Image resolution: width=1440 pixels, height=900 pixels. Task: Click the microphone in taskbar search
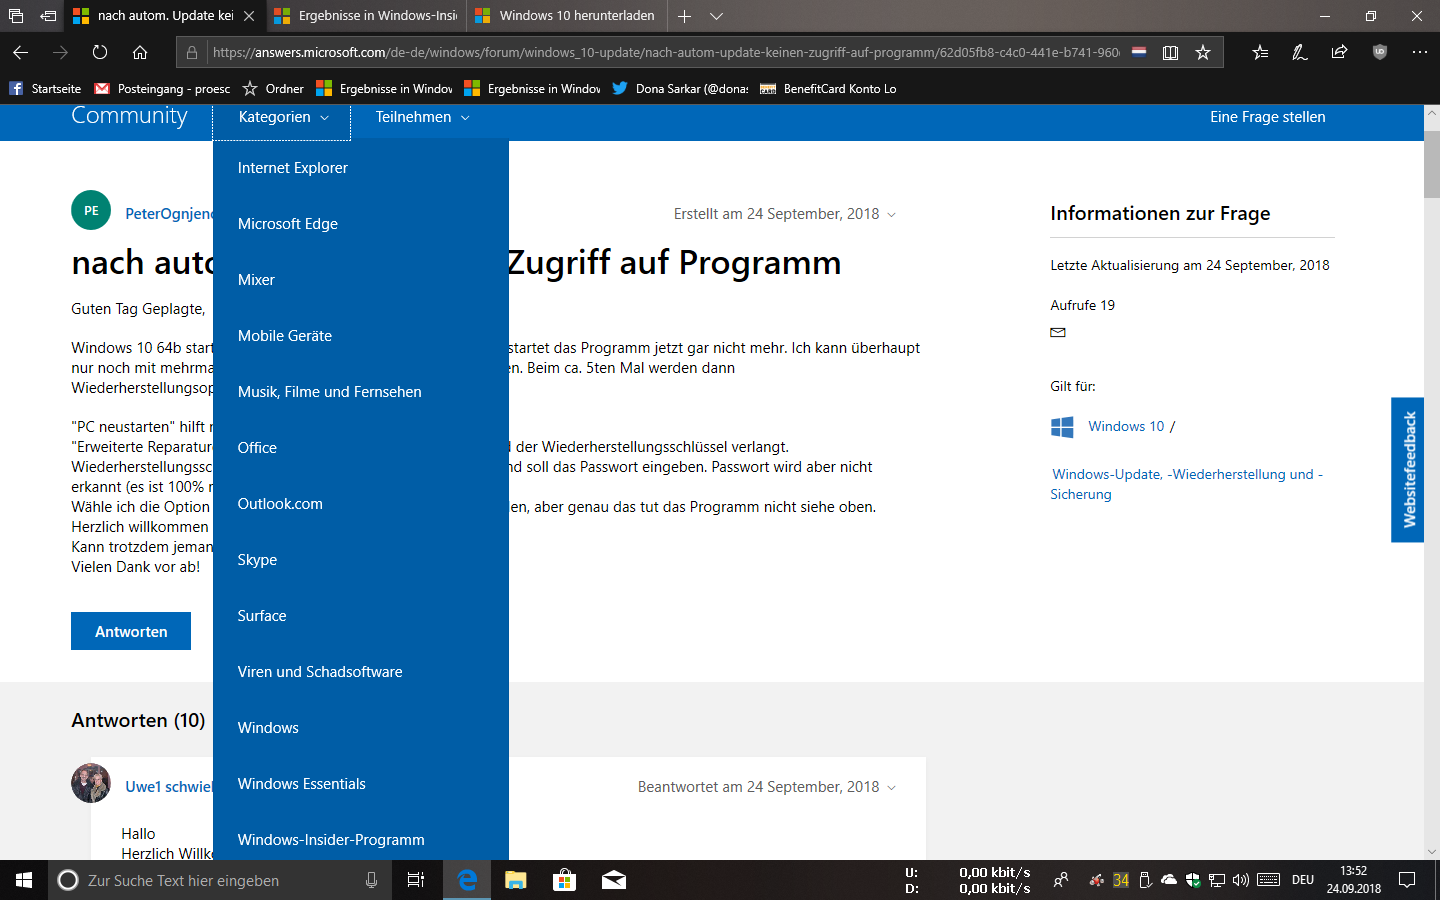(371, 880)
